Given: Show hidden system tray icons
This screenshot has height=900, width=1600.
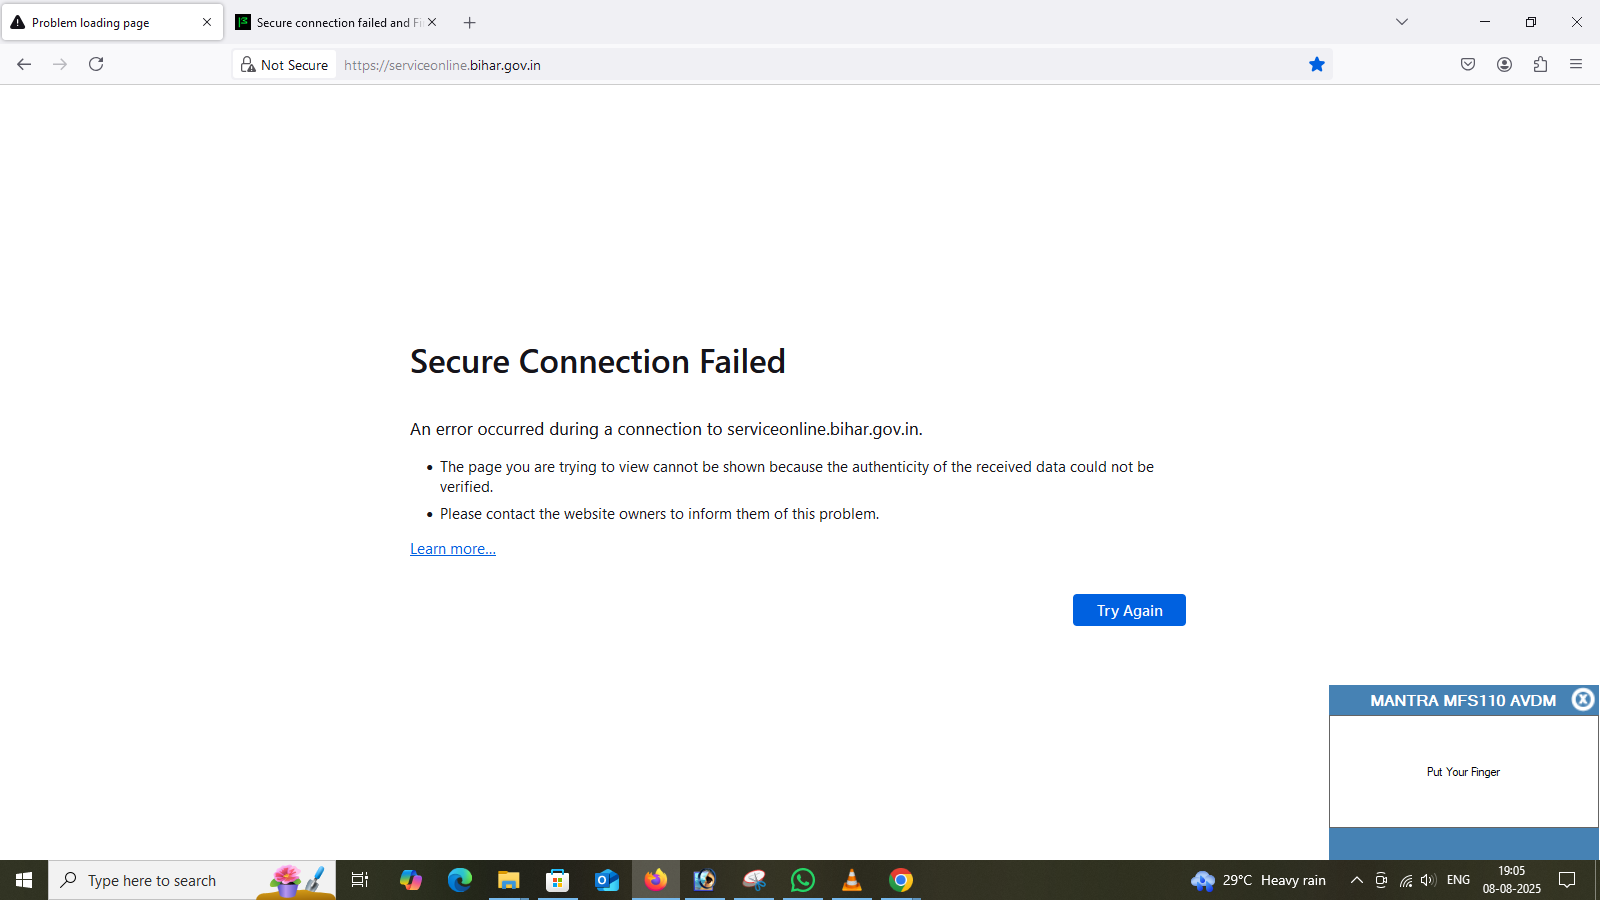Looking at the screenshot, I should pos(1356,880).
